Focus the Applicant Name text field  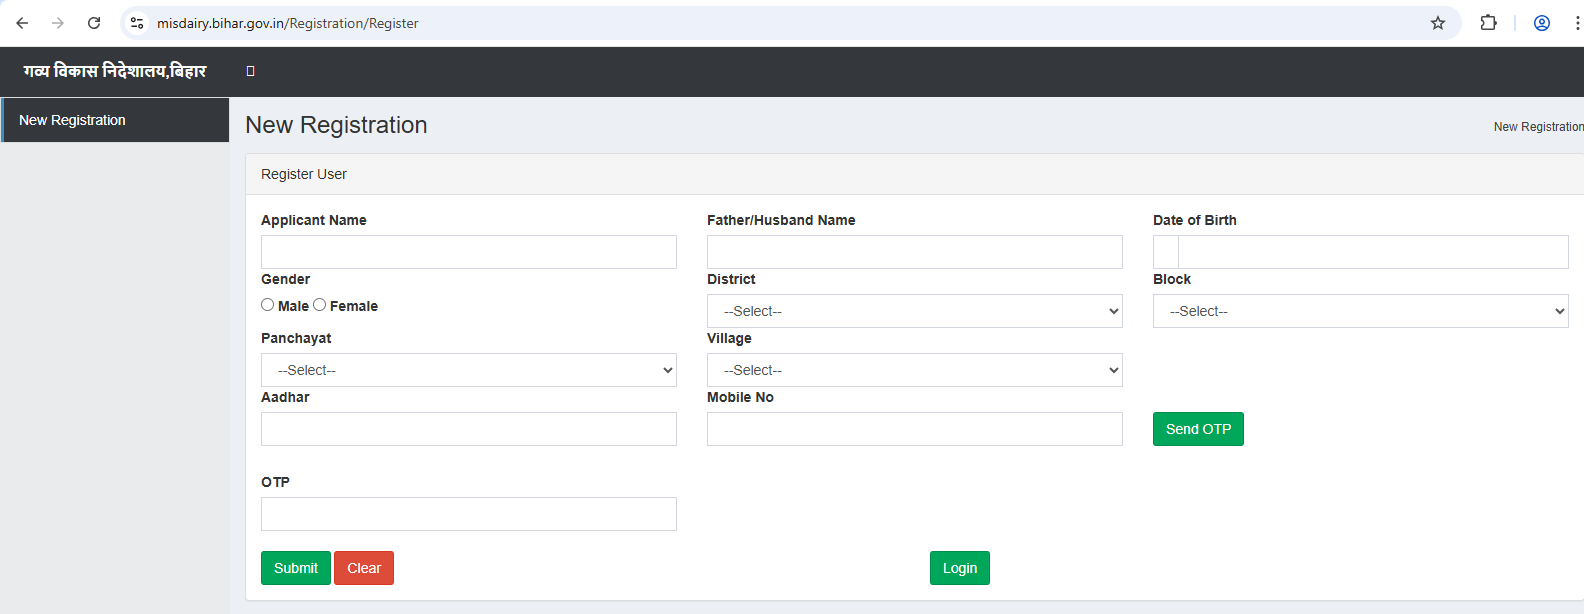(x=468, y=252)
